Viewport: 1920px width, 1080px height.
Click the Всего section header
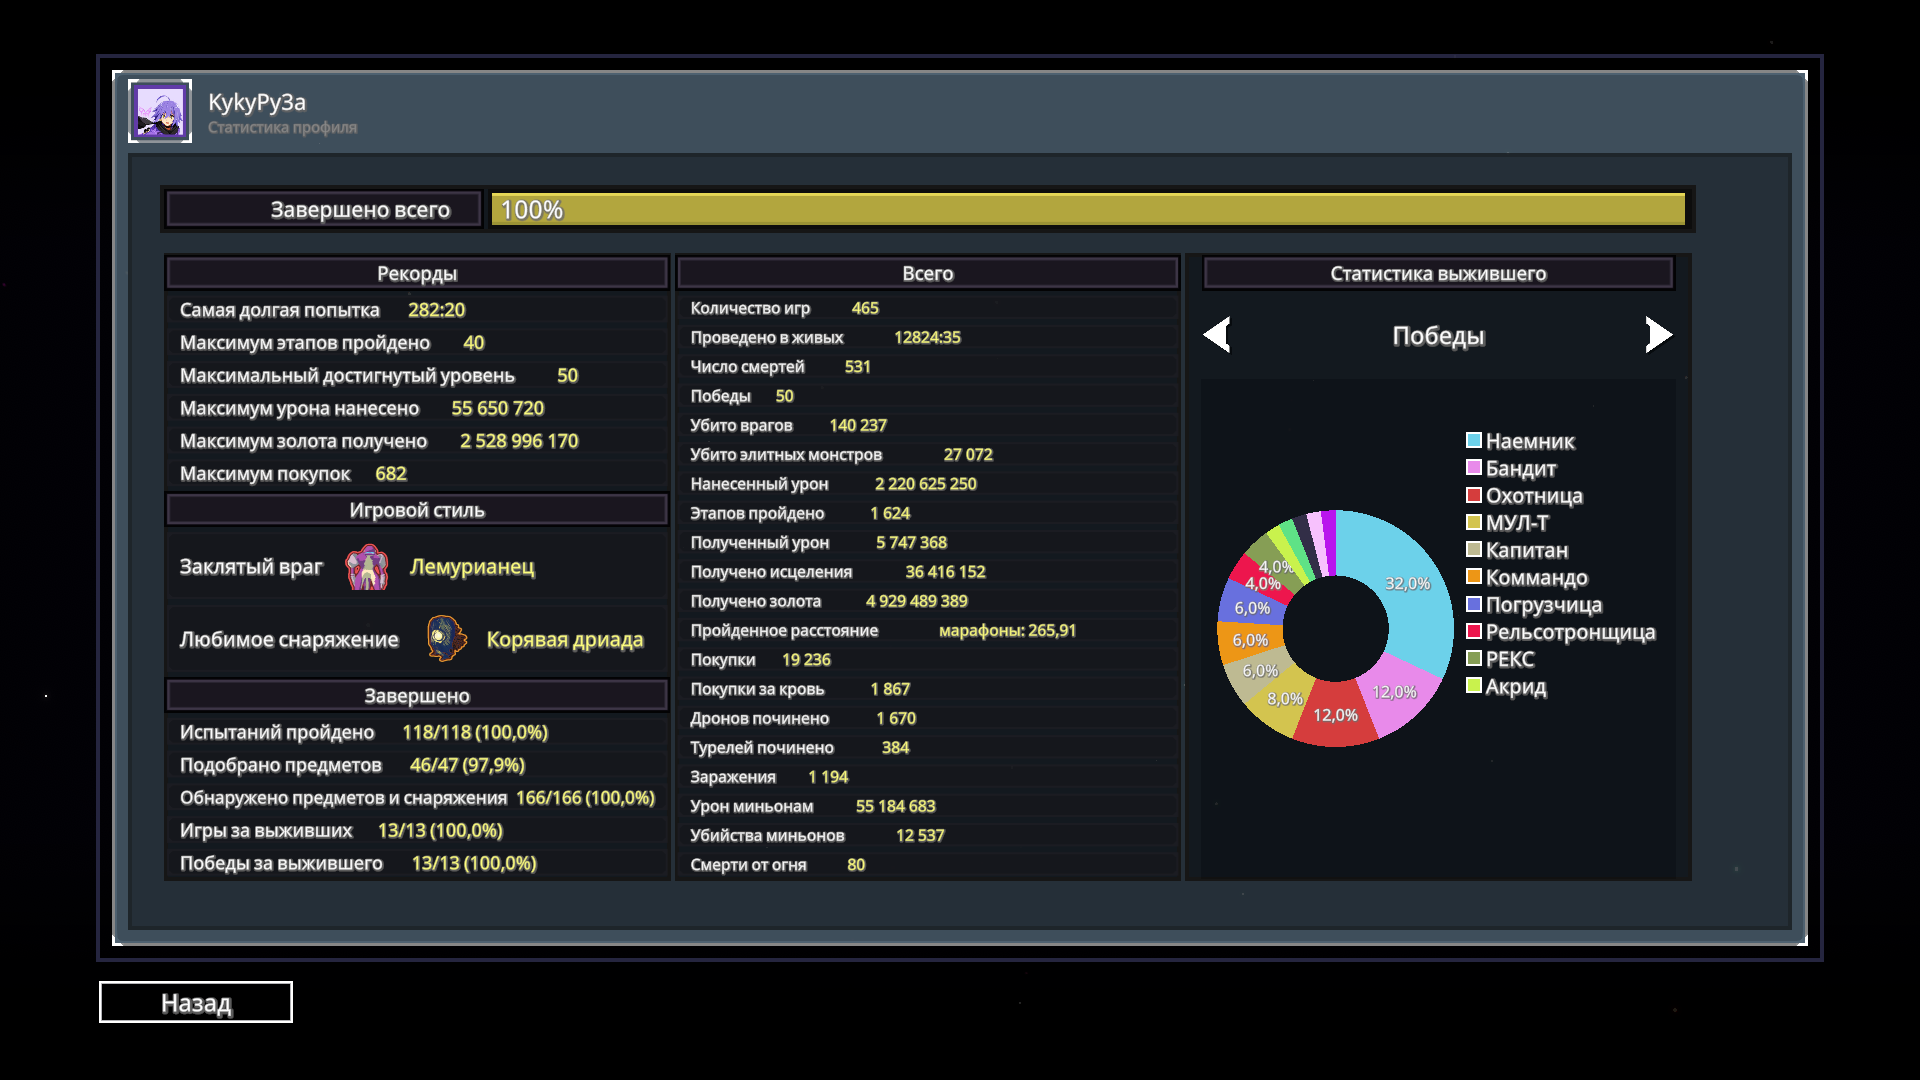[x=928, y=274]
